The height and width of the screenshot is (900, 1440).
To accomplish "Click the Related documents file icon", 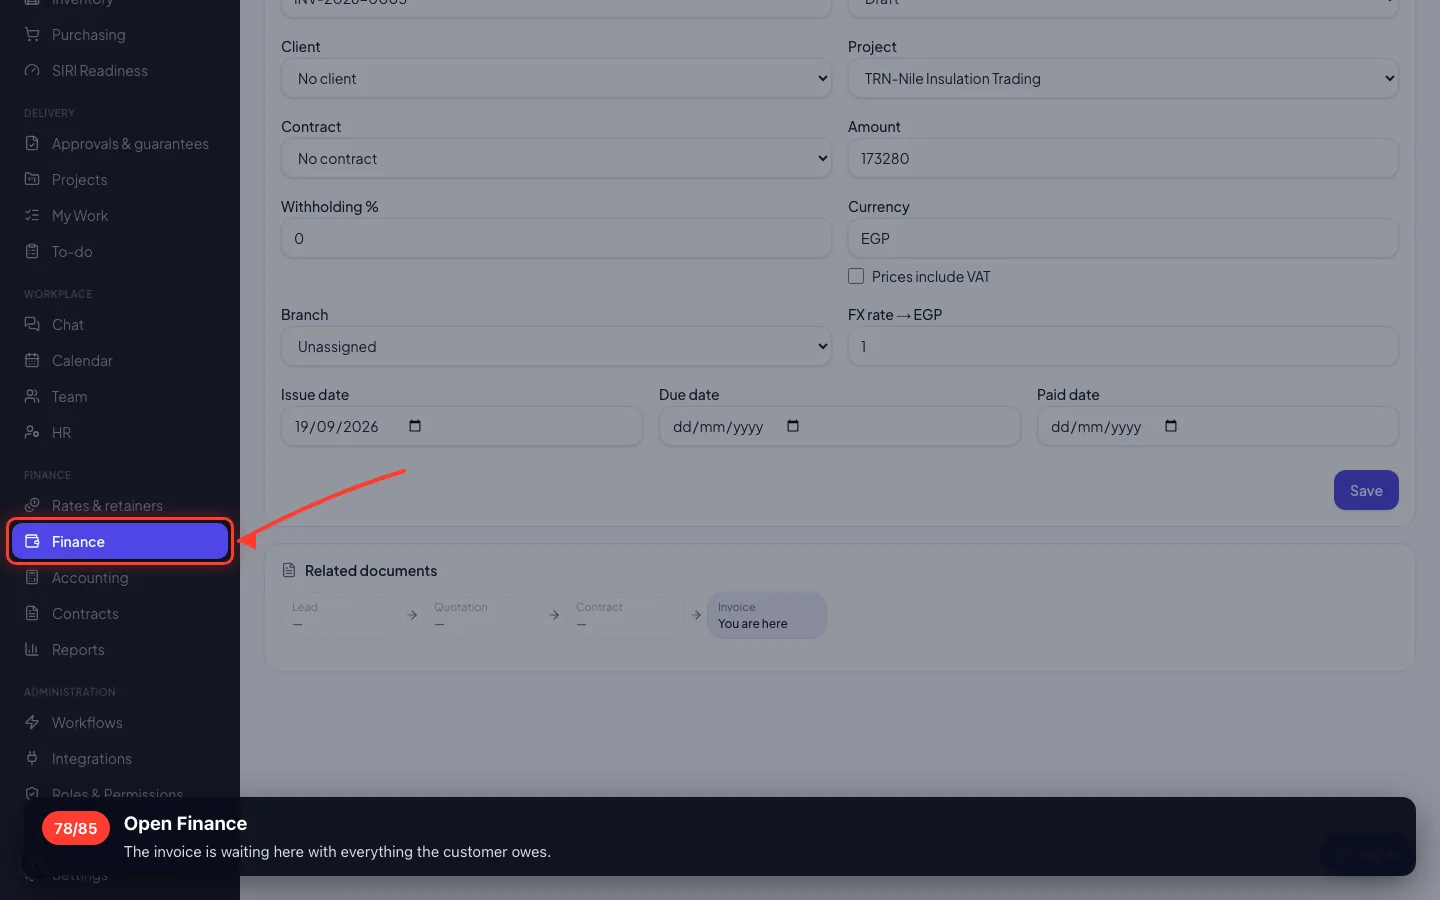I will [289, 570].
